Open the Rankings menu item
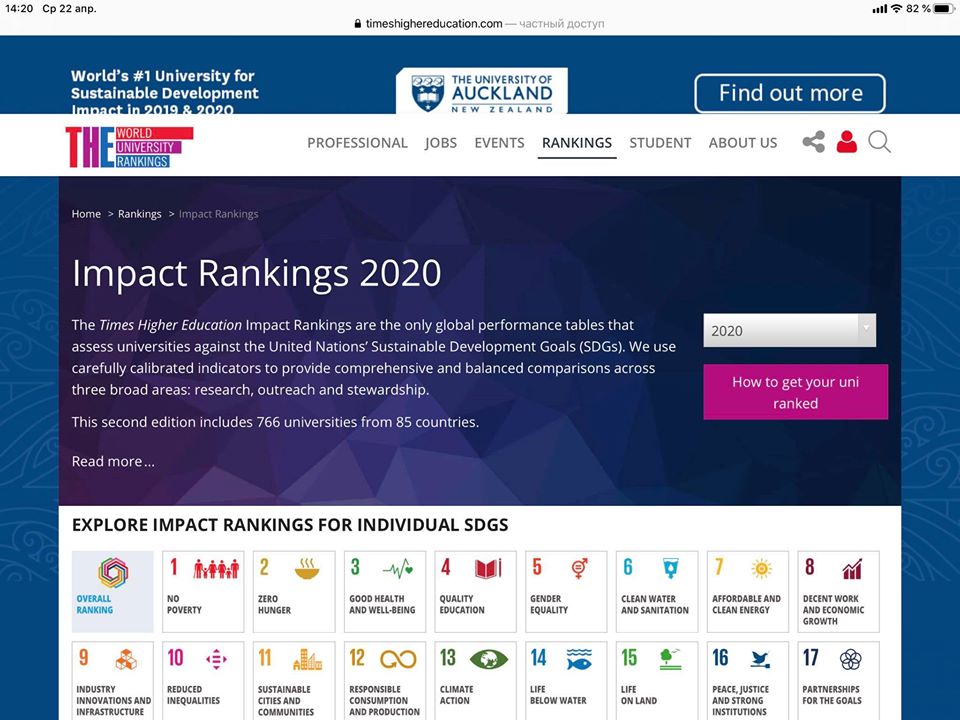Image resolution: width=960 pixels, height=720 pixels. (x=576, y=142)
